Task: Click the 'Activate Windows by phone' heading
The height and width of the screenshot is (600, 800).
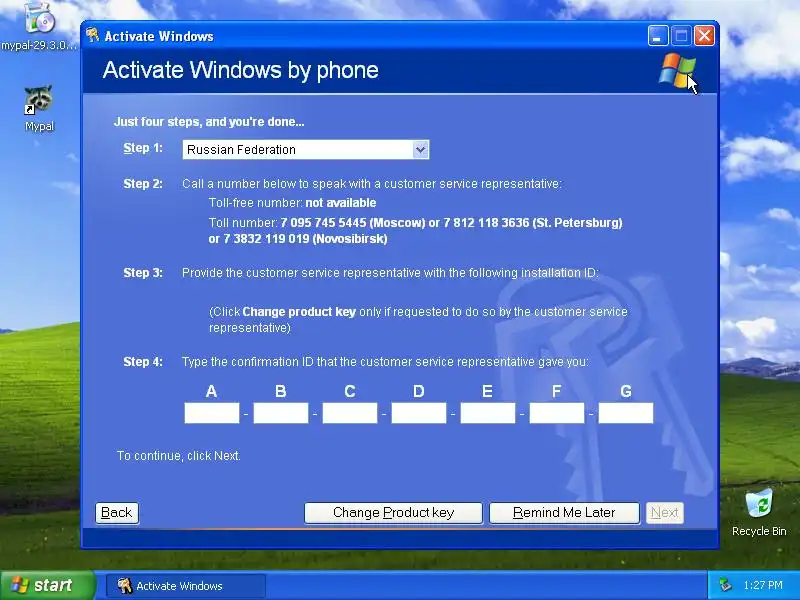Action: tap(241, 70)
